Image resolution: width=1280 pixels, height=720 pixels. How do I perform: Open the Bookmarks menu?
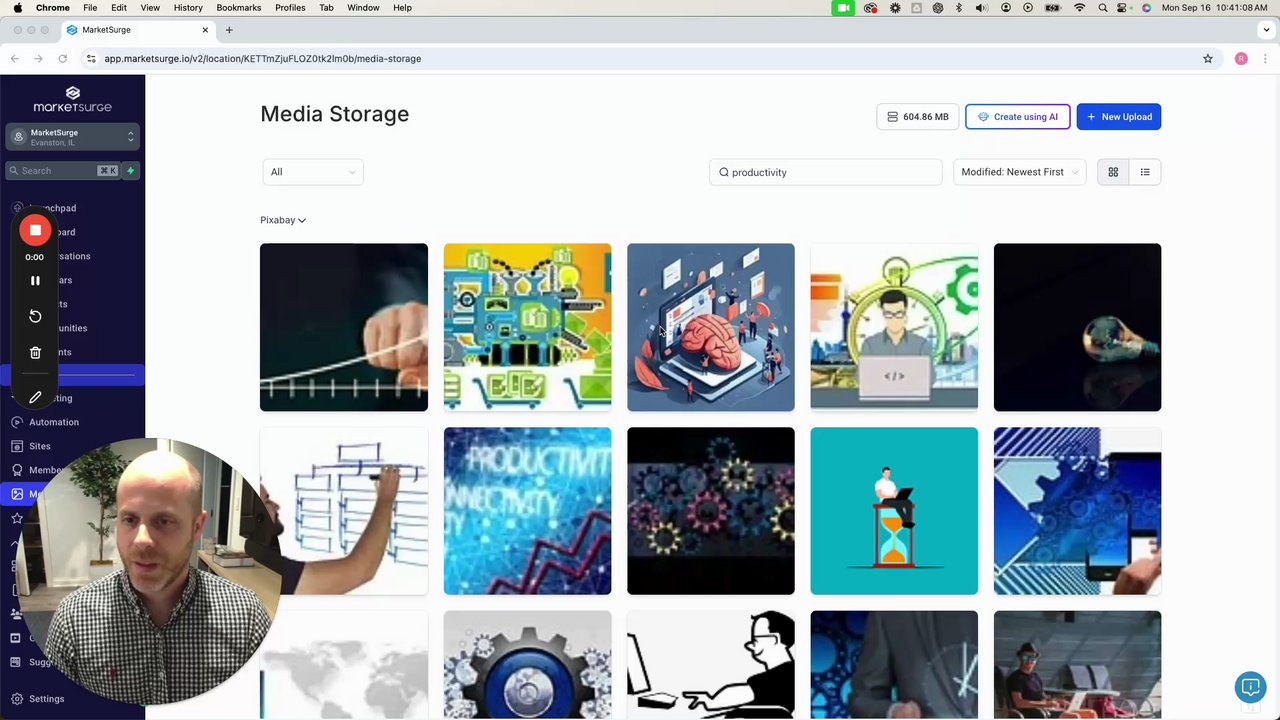tap(238, 8)
